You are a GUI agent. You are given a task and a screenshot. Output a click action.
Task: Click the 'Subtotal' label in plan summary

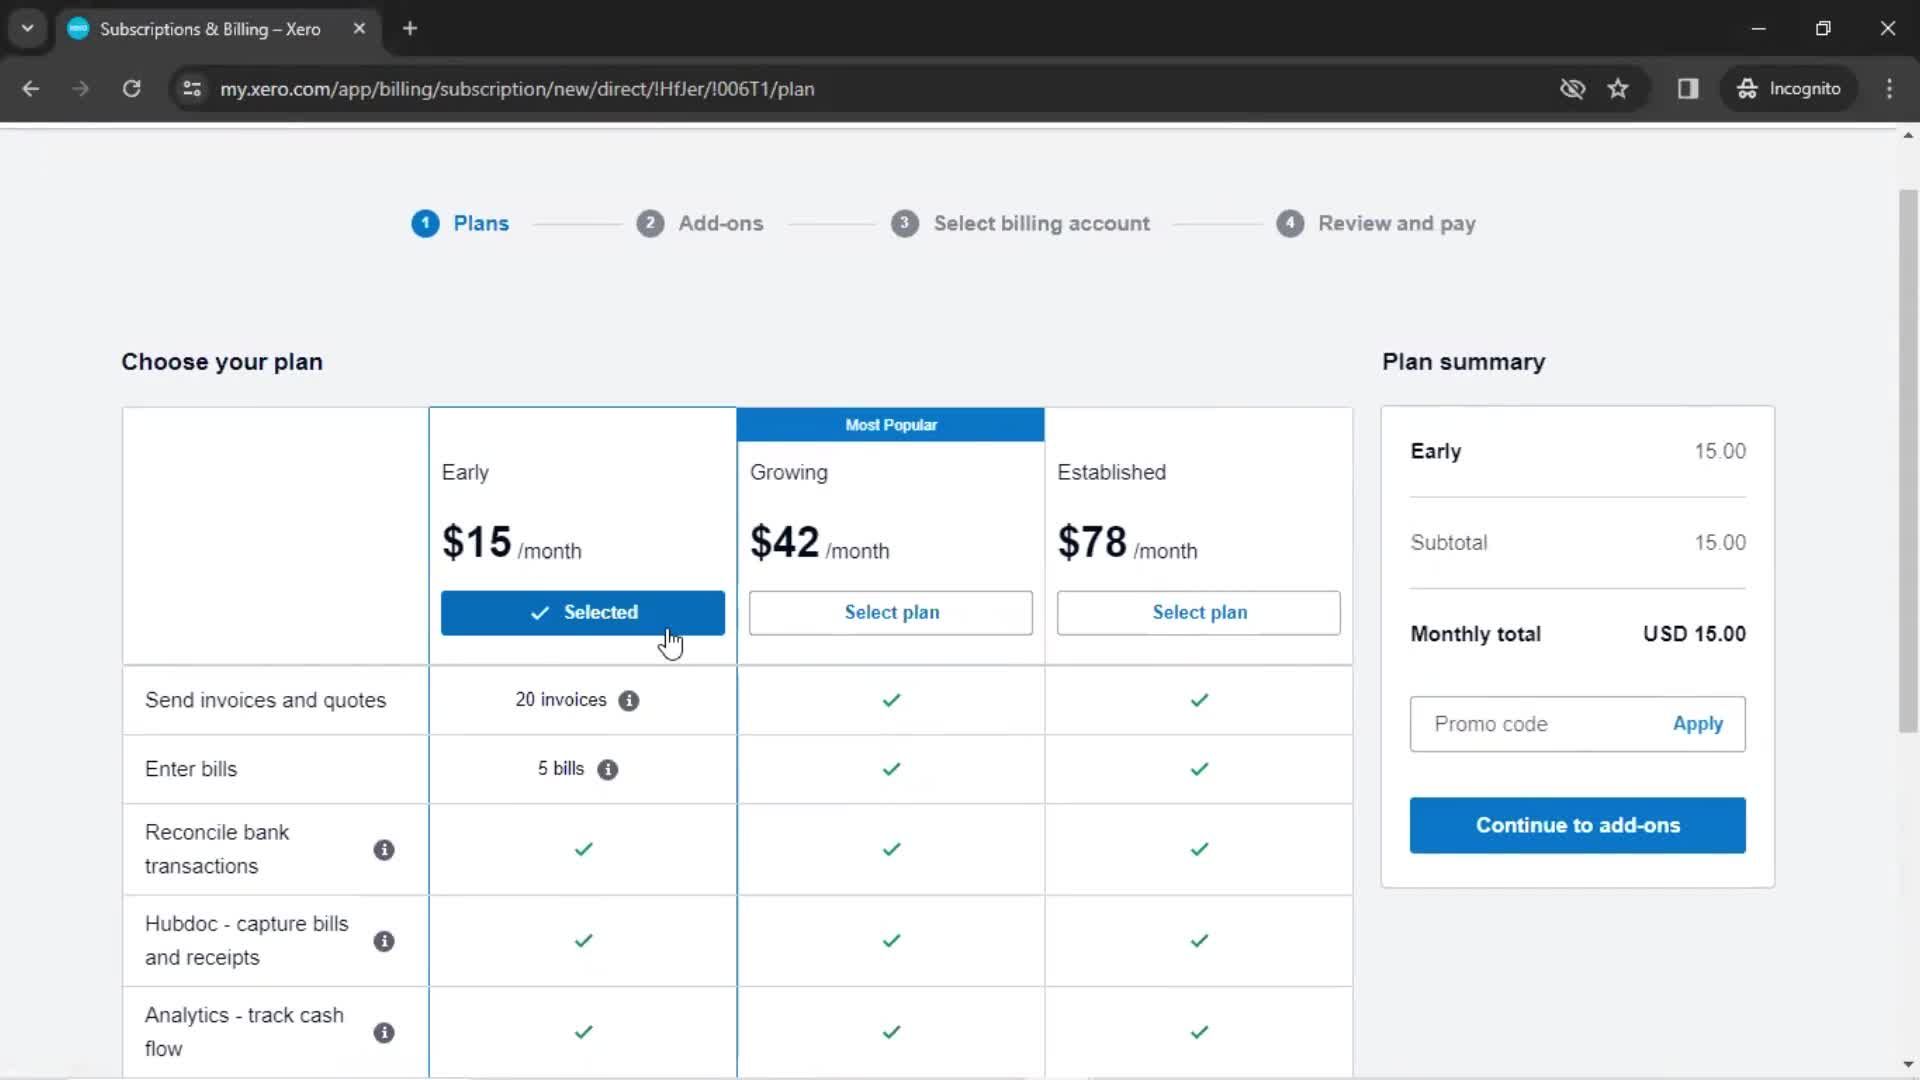tap(1448, 542)
